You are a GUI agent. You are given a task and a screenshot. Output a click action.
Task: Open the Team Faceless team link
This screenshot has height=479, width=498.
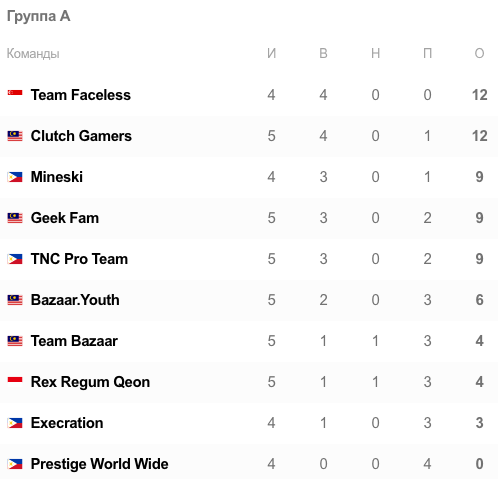[x=81, y=95]
